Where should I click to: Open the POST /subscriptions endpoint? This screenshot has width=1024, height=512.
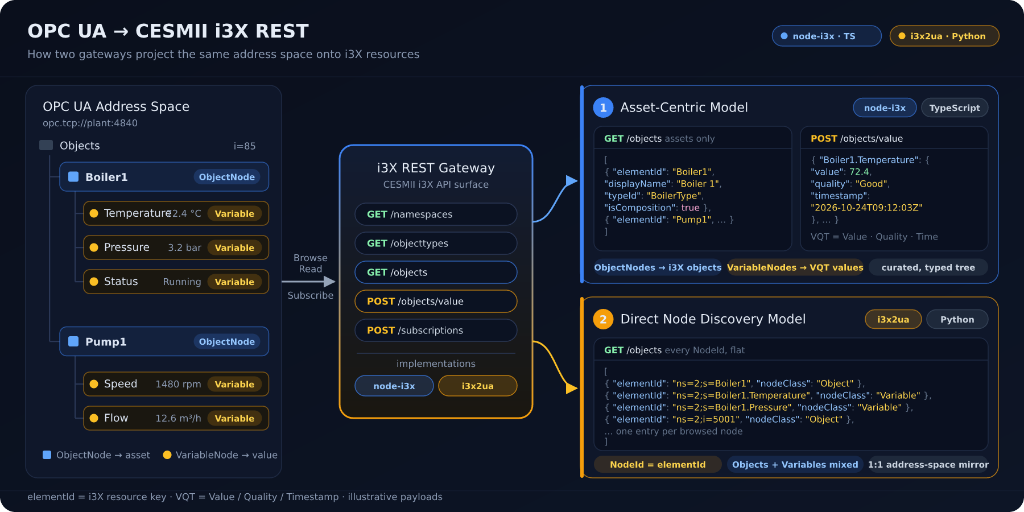(x=436, y=330)
